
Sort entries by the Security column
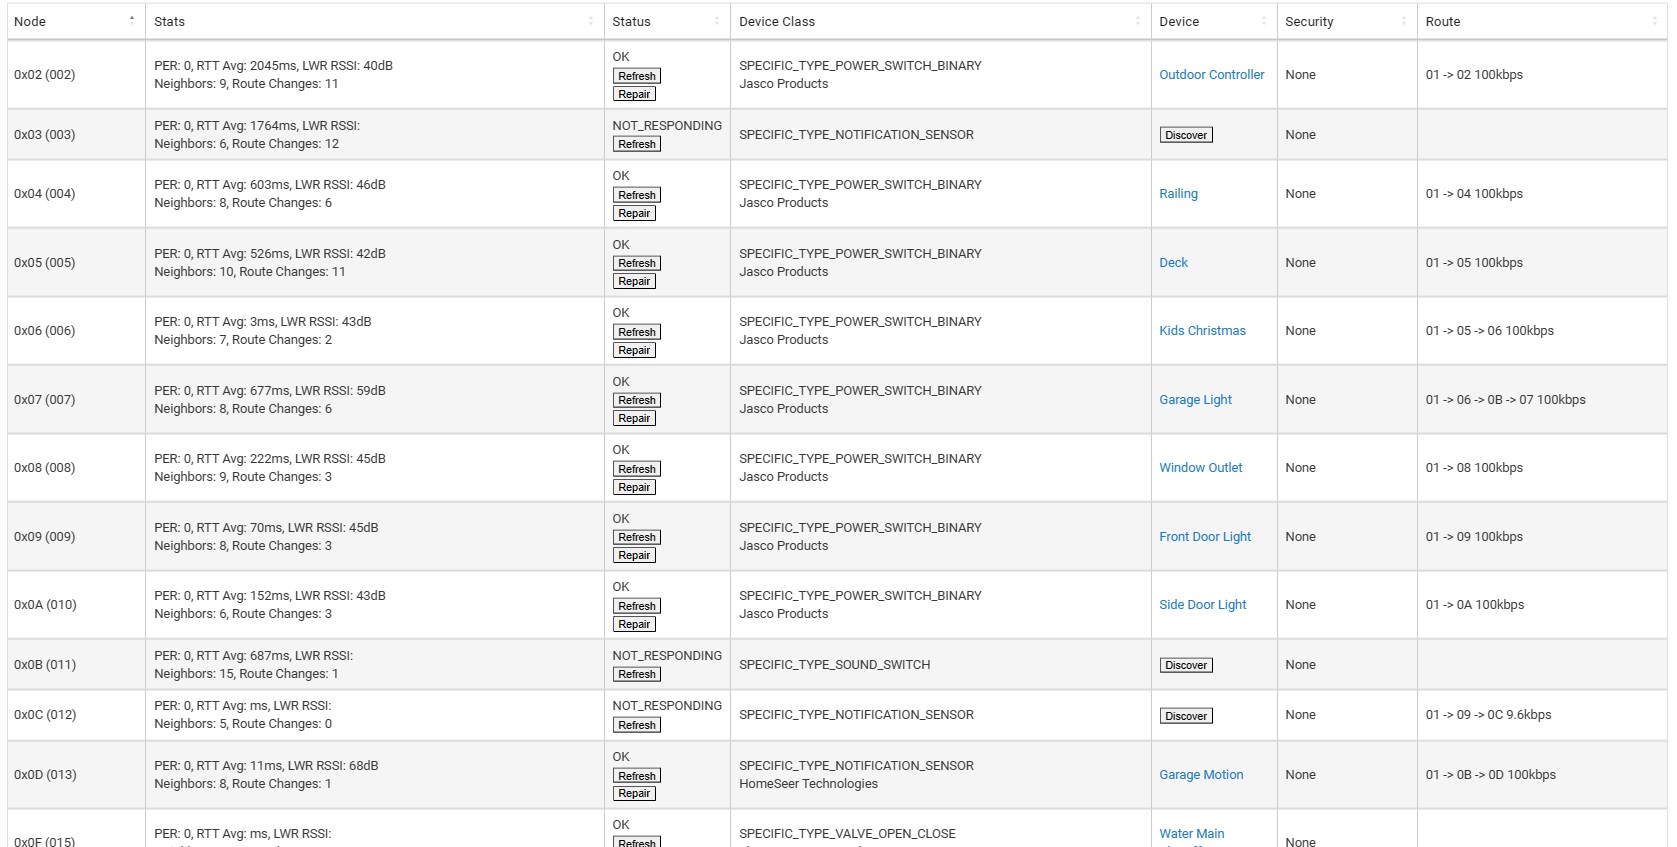1402,20
